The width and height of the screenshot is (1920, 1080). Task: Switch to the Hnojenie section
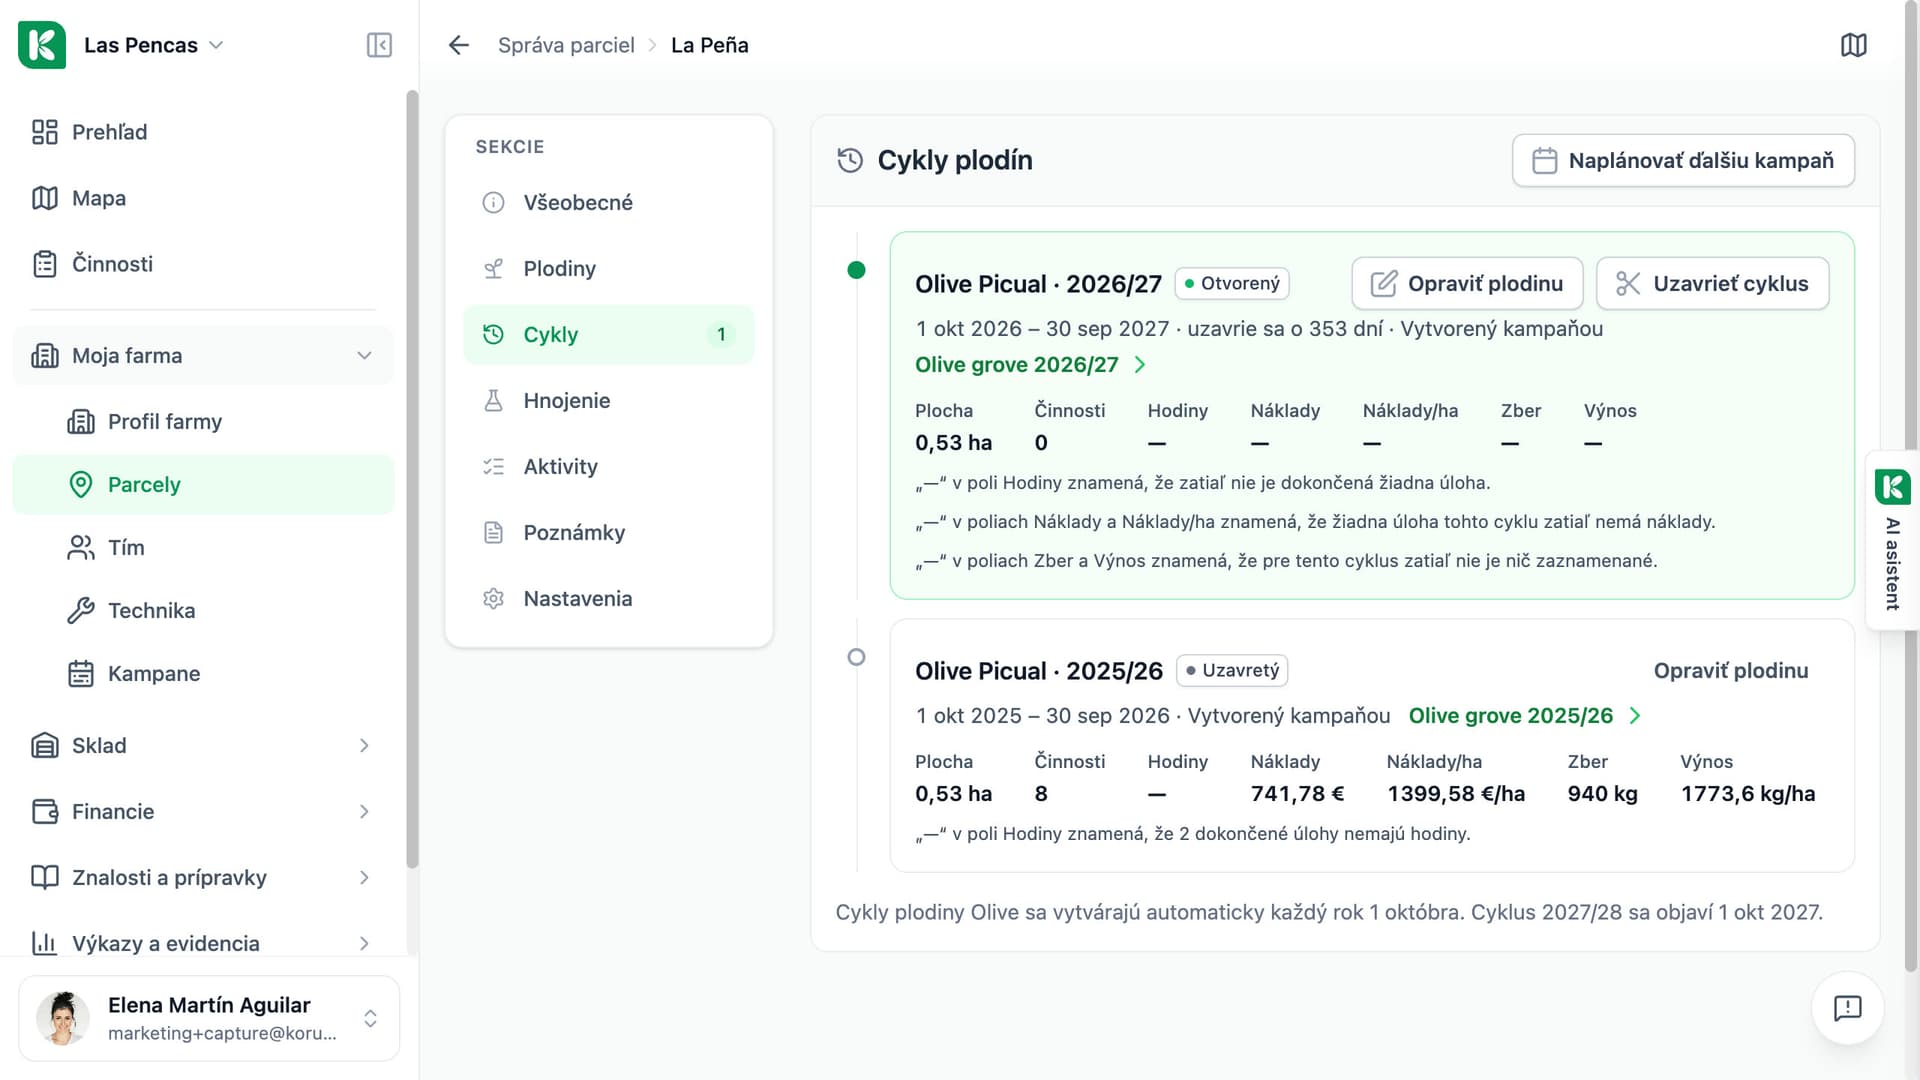click(608, 400)
